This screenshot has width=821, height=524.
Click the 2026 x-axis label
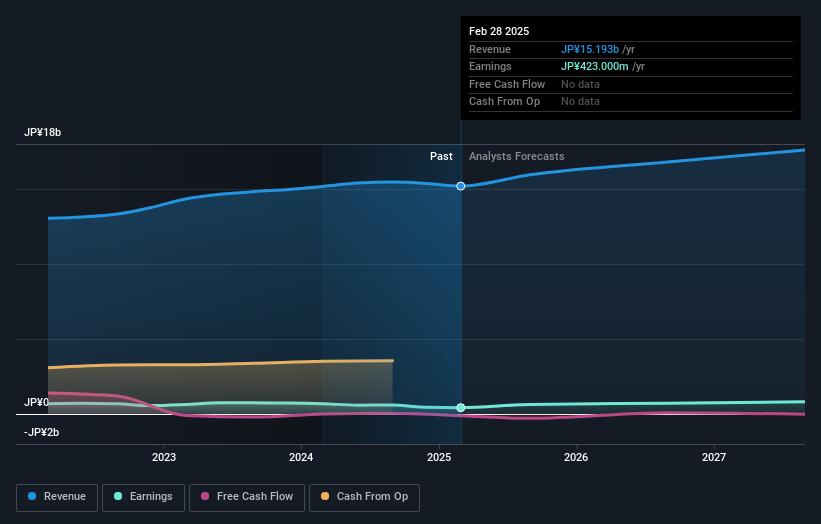point(576,458)
